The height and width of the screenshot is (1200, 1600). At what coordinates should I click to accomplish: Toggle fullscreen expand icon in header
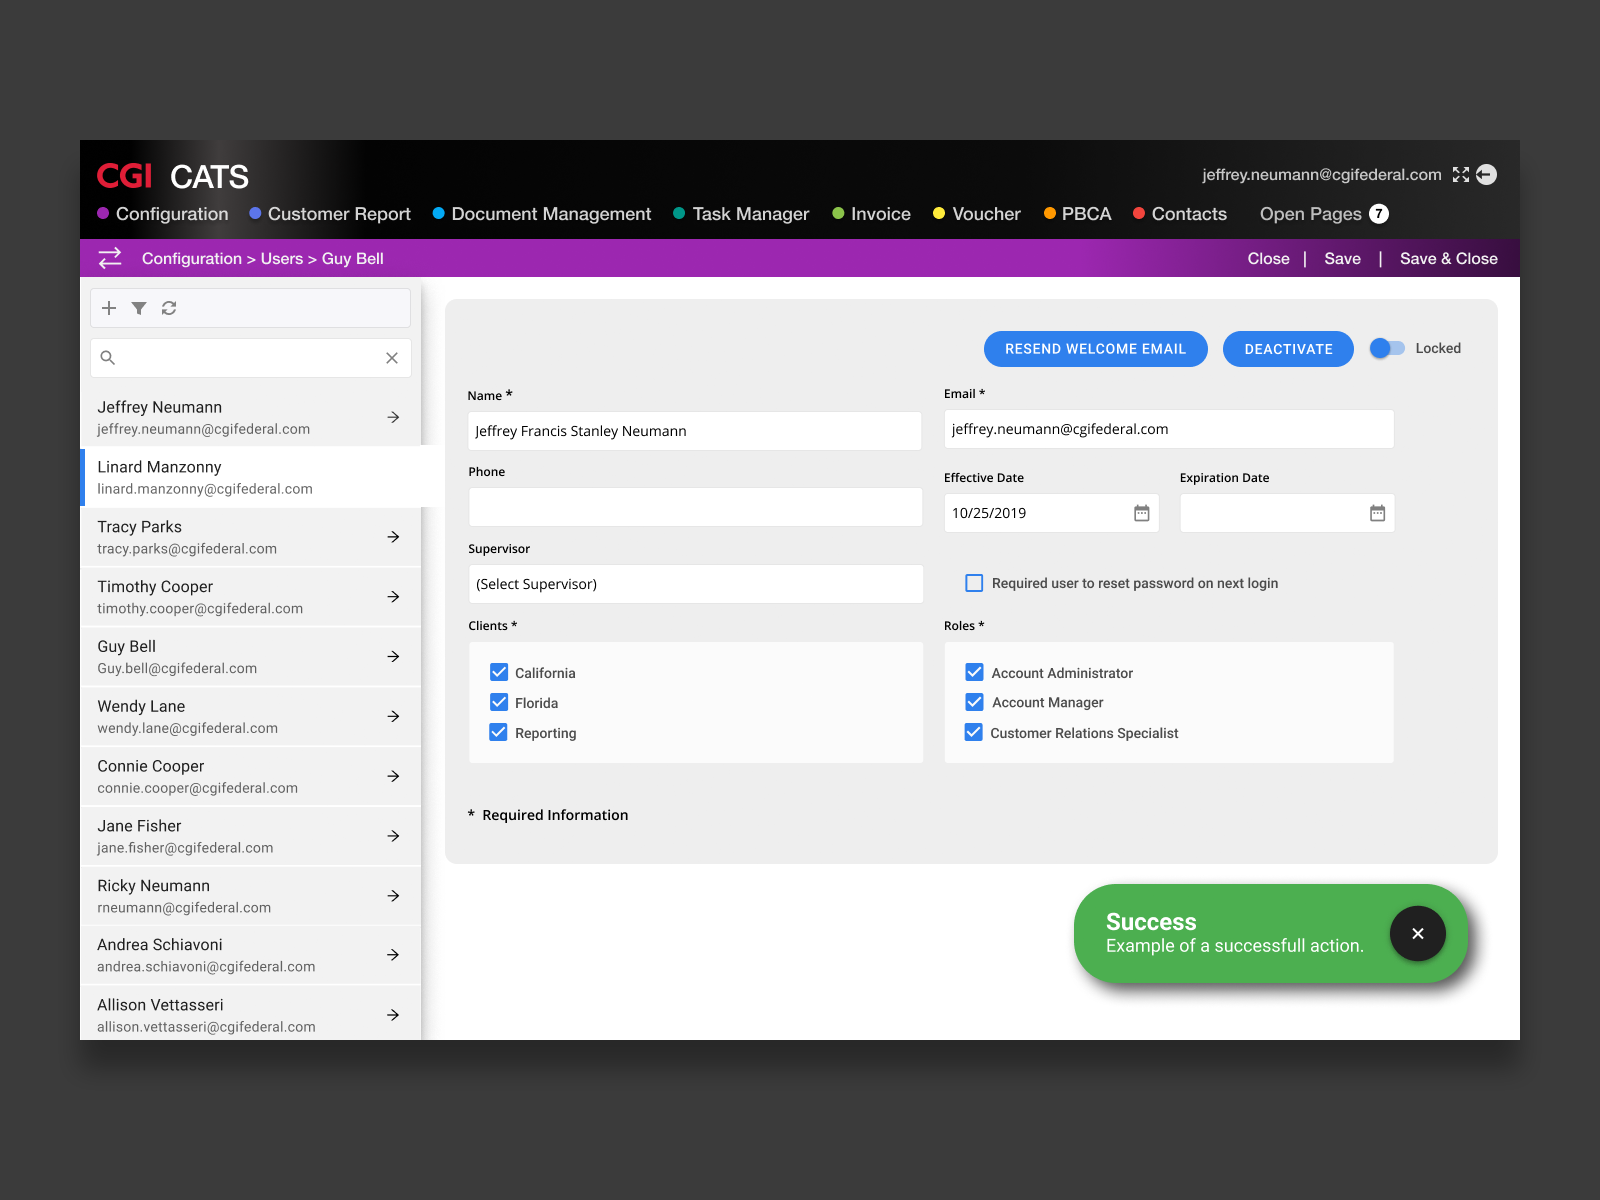pos(1461,175)
